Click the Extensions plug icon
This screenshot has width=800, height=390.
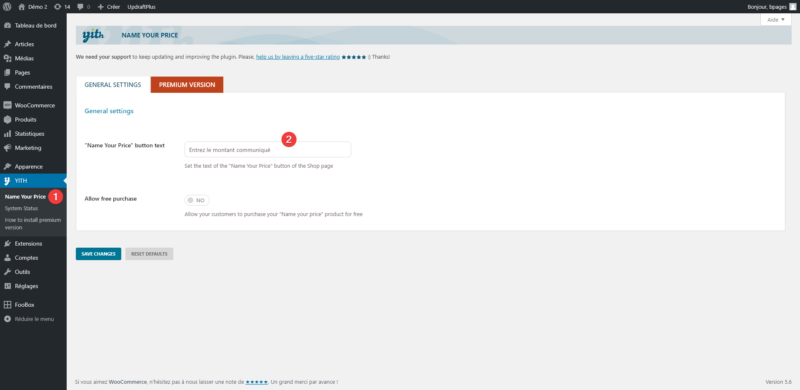coord(7,243)
